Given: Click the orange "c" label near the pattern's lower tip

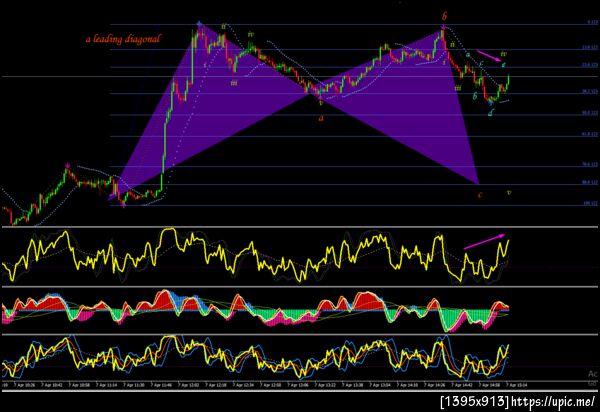Looking at the screenshot, I should (480, 195).
